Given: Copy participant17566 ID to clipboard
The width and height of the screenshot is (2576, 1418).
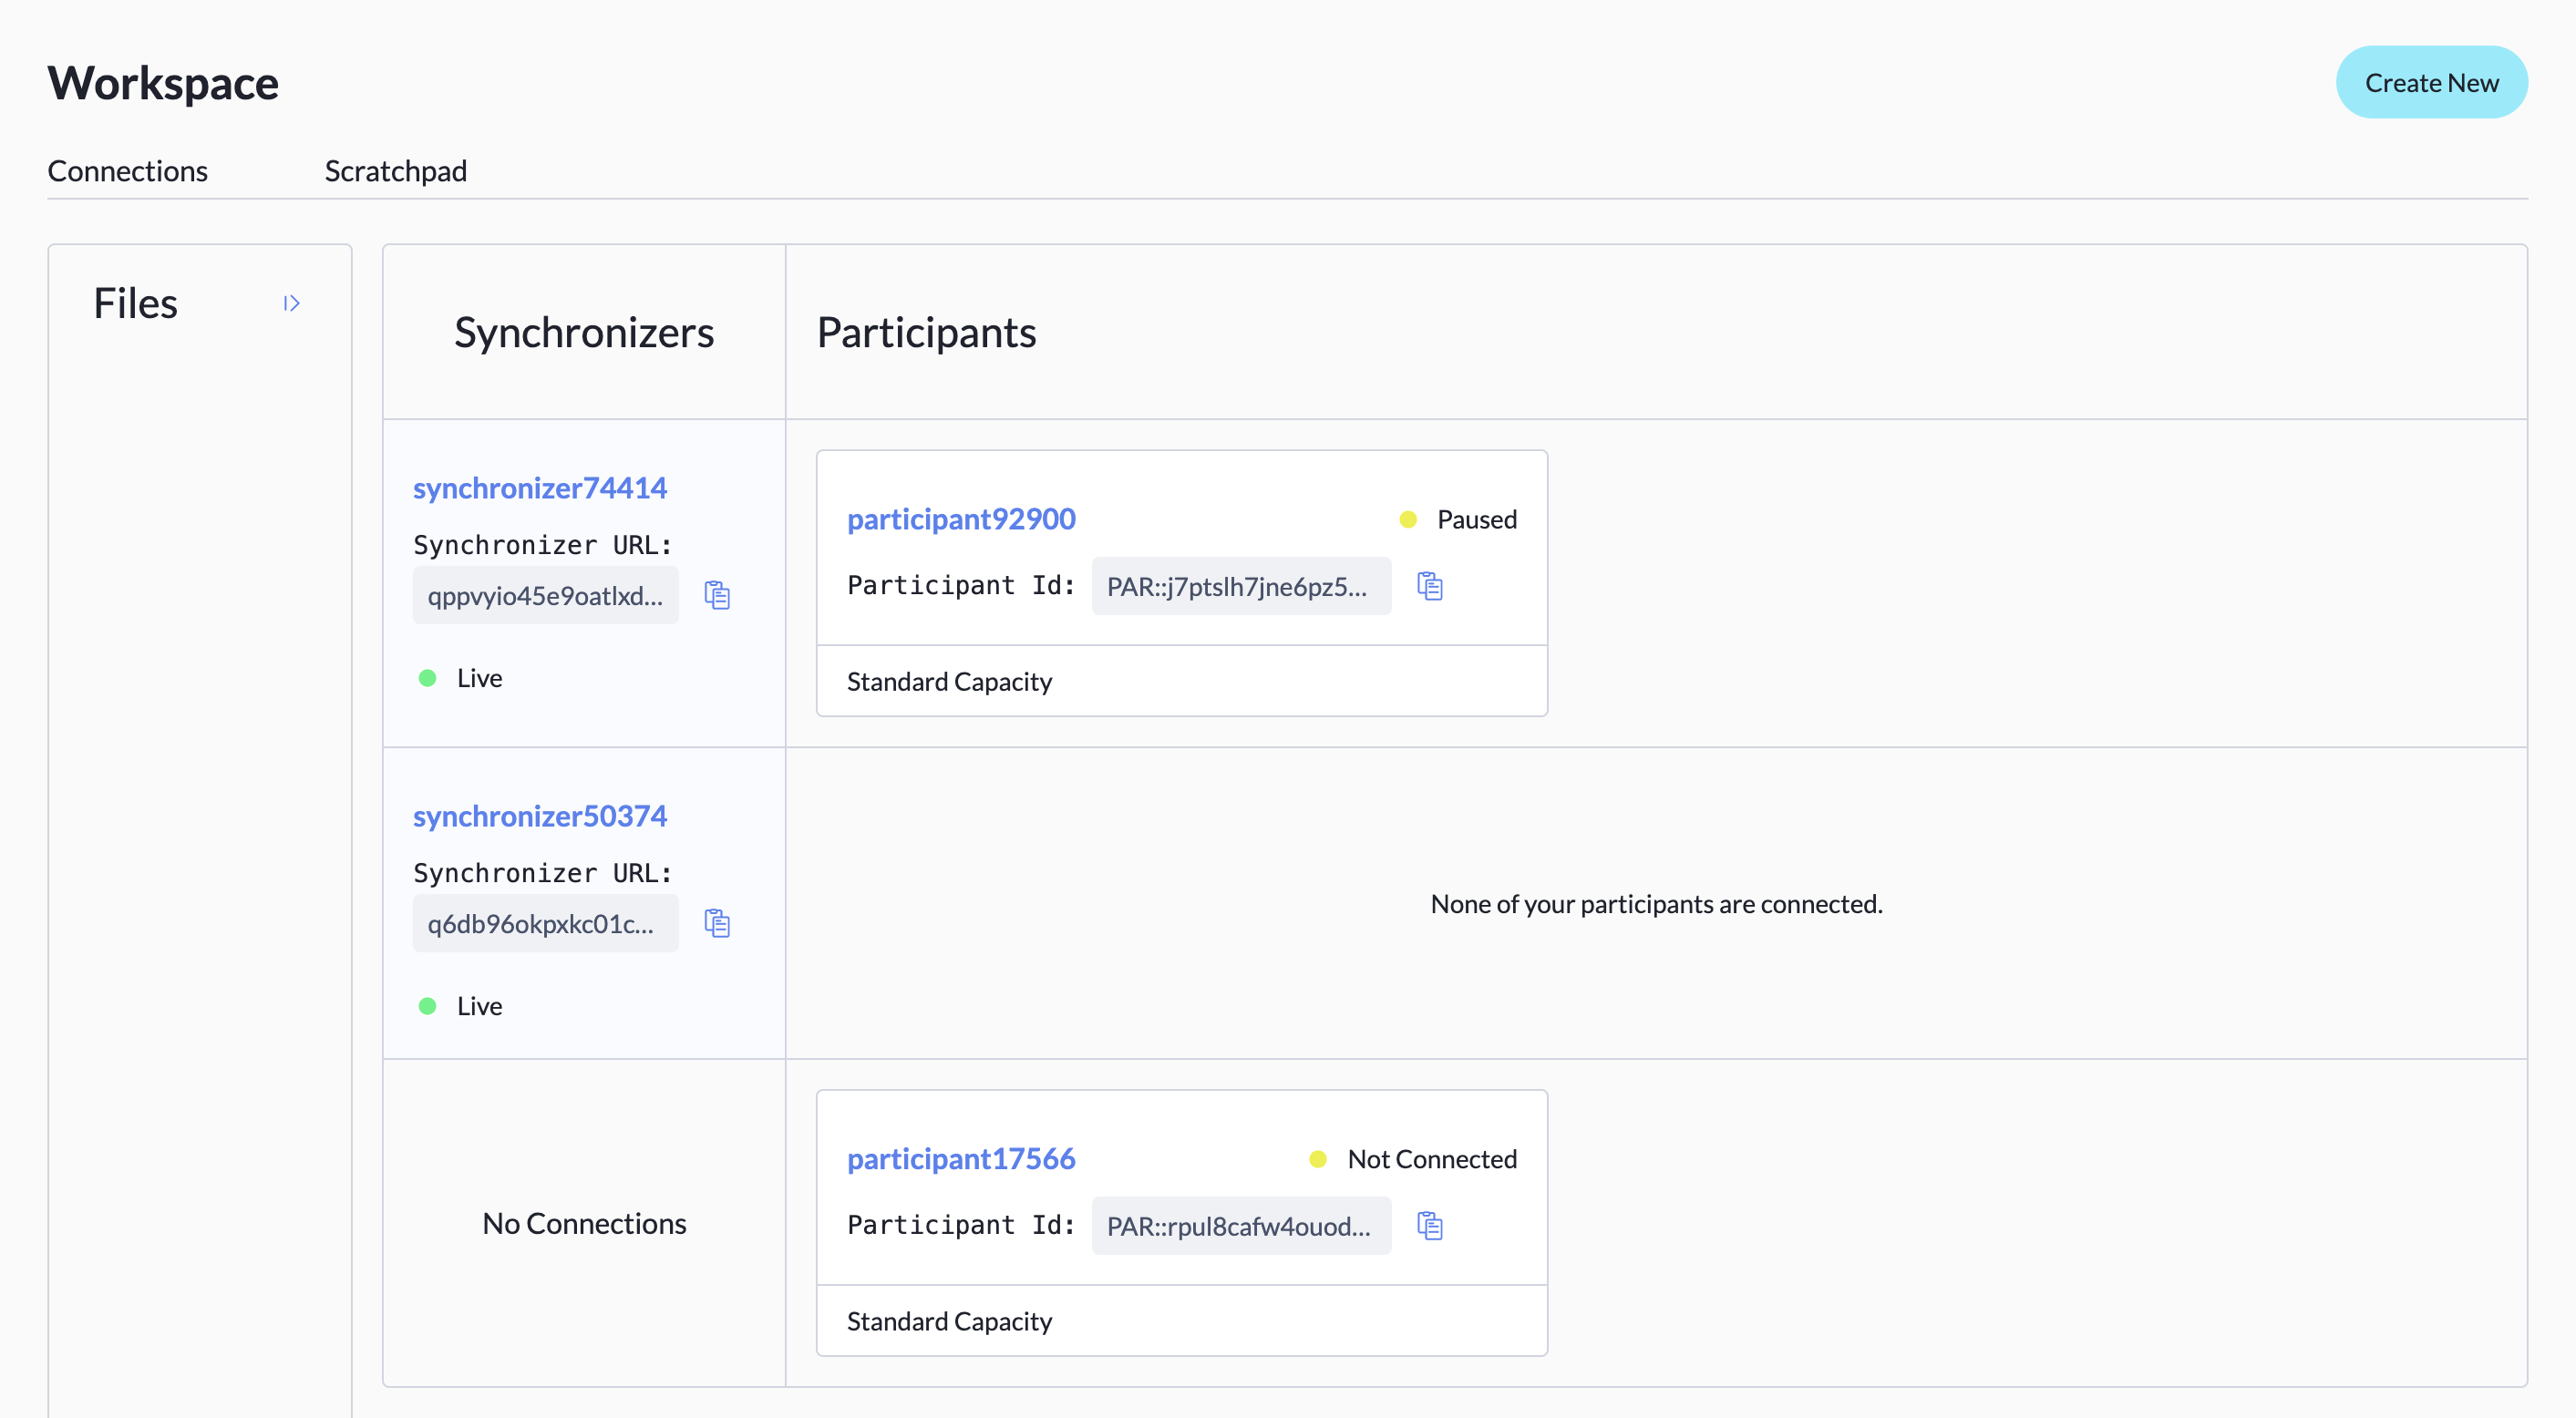Looking at the screenshot, I should click(1430, 1225).
